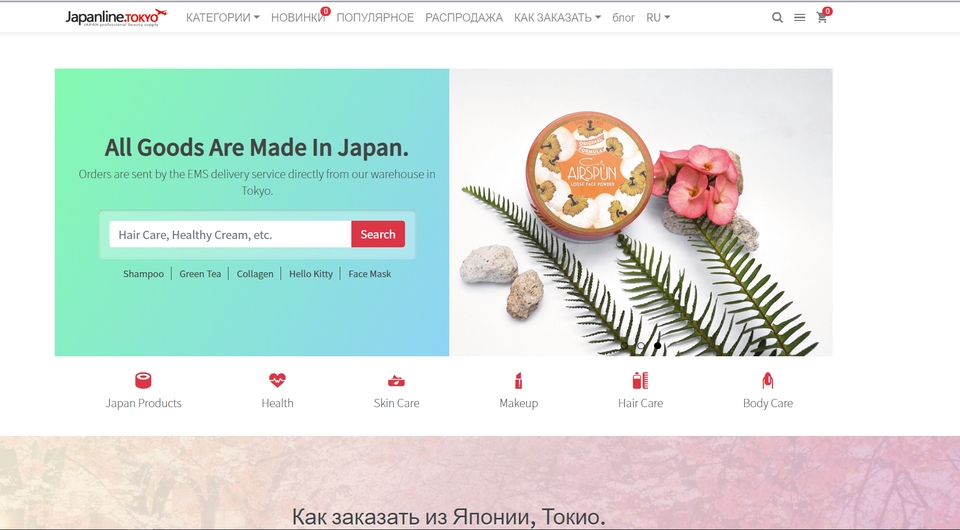Select the Makeup lipstick icon
960x530 pixels.
coord(519,381)
